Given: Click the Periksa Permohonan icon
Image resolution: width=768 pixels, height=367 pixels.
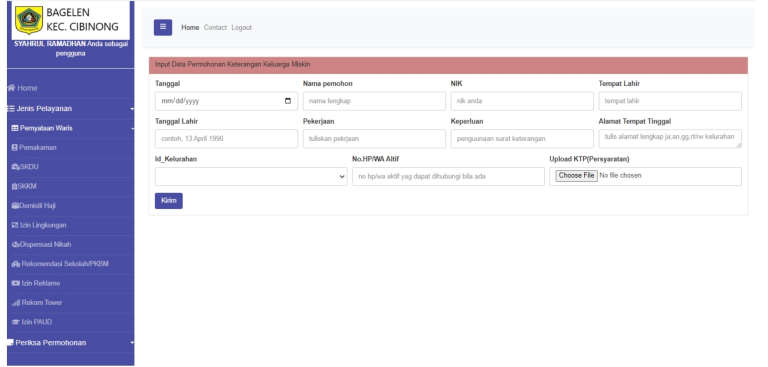Looking at the screenshot, I should 10,343.
